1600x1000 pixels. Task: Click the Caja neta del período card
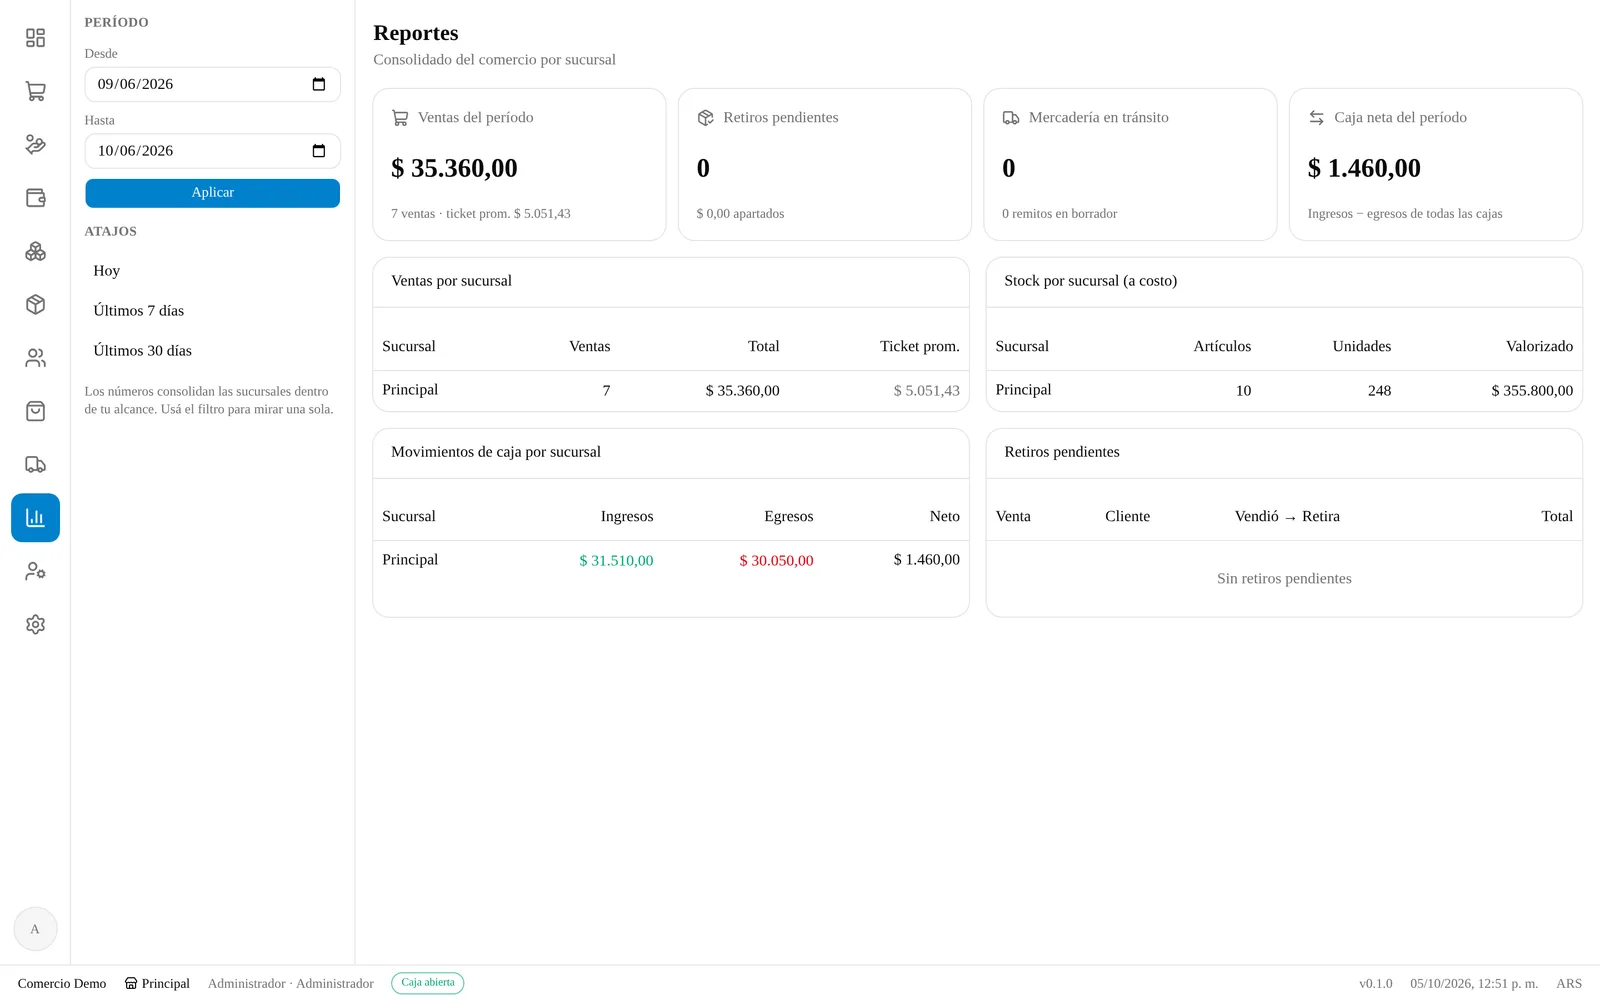click(1436, 165)
